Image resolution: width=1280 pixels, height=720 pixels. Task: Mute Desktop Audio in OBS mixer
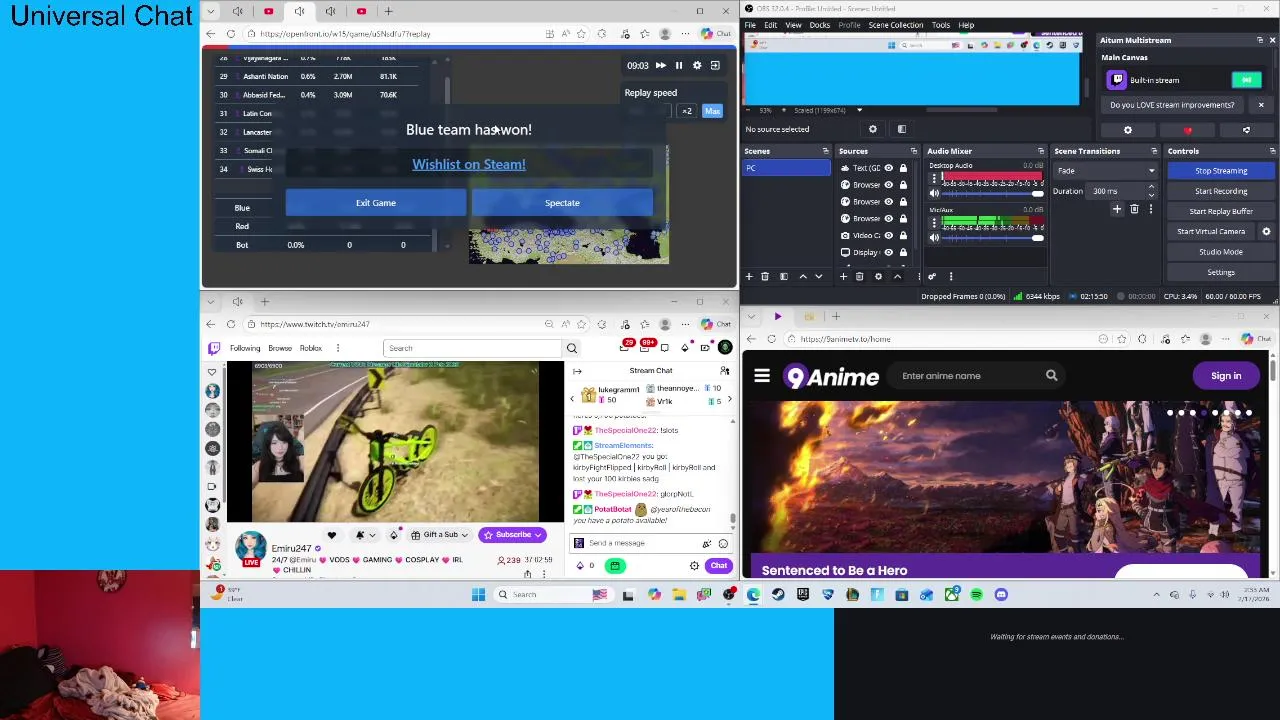coord(934,192)
